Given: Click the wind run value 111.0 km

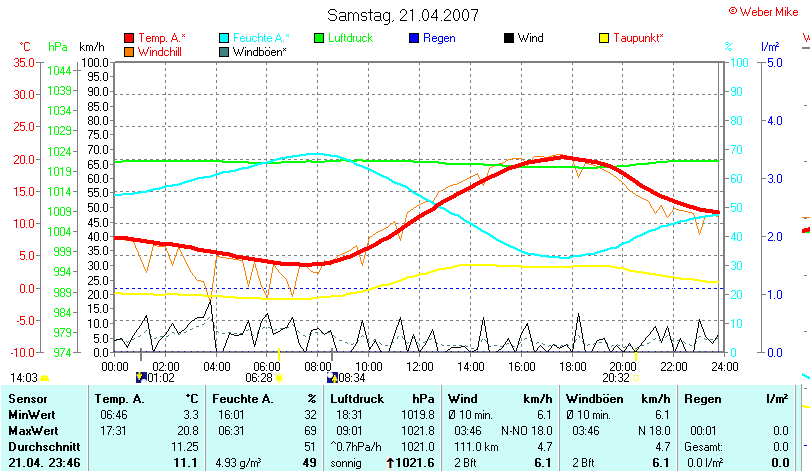Looking at the screenshot, I should tap(476, 447).
